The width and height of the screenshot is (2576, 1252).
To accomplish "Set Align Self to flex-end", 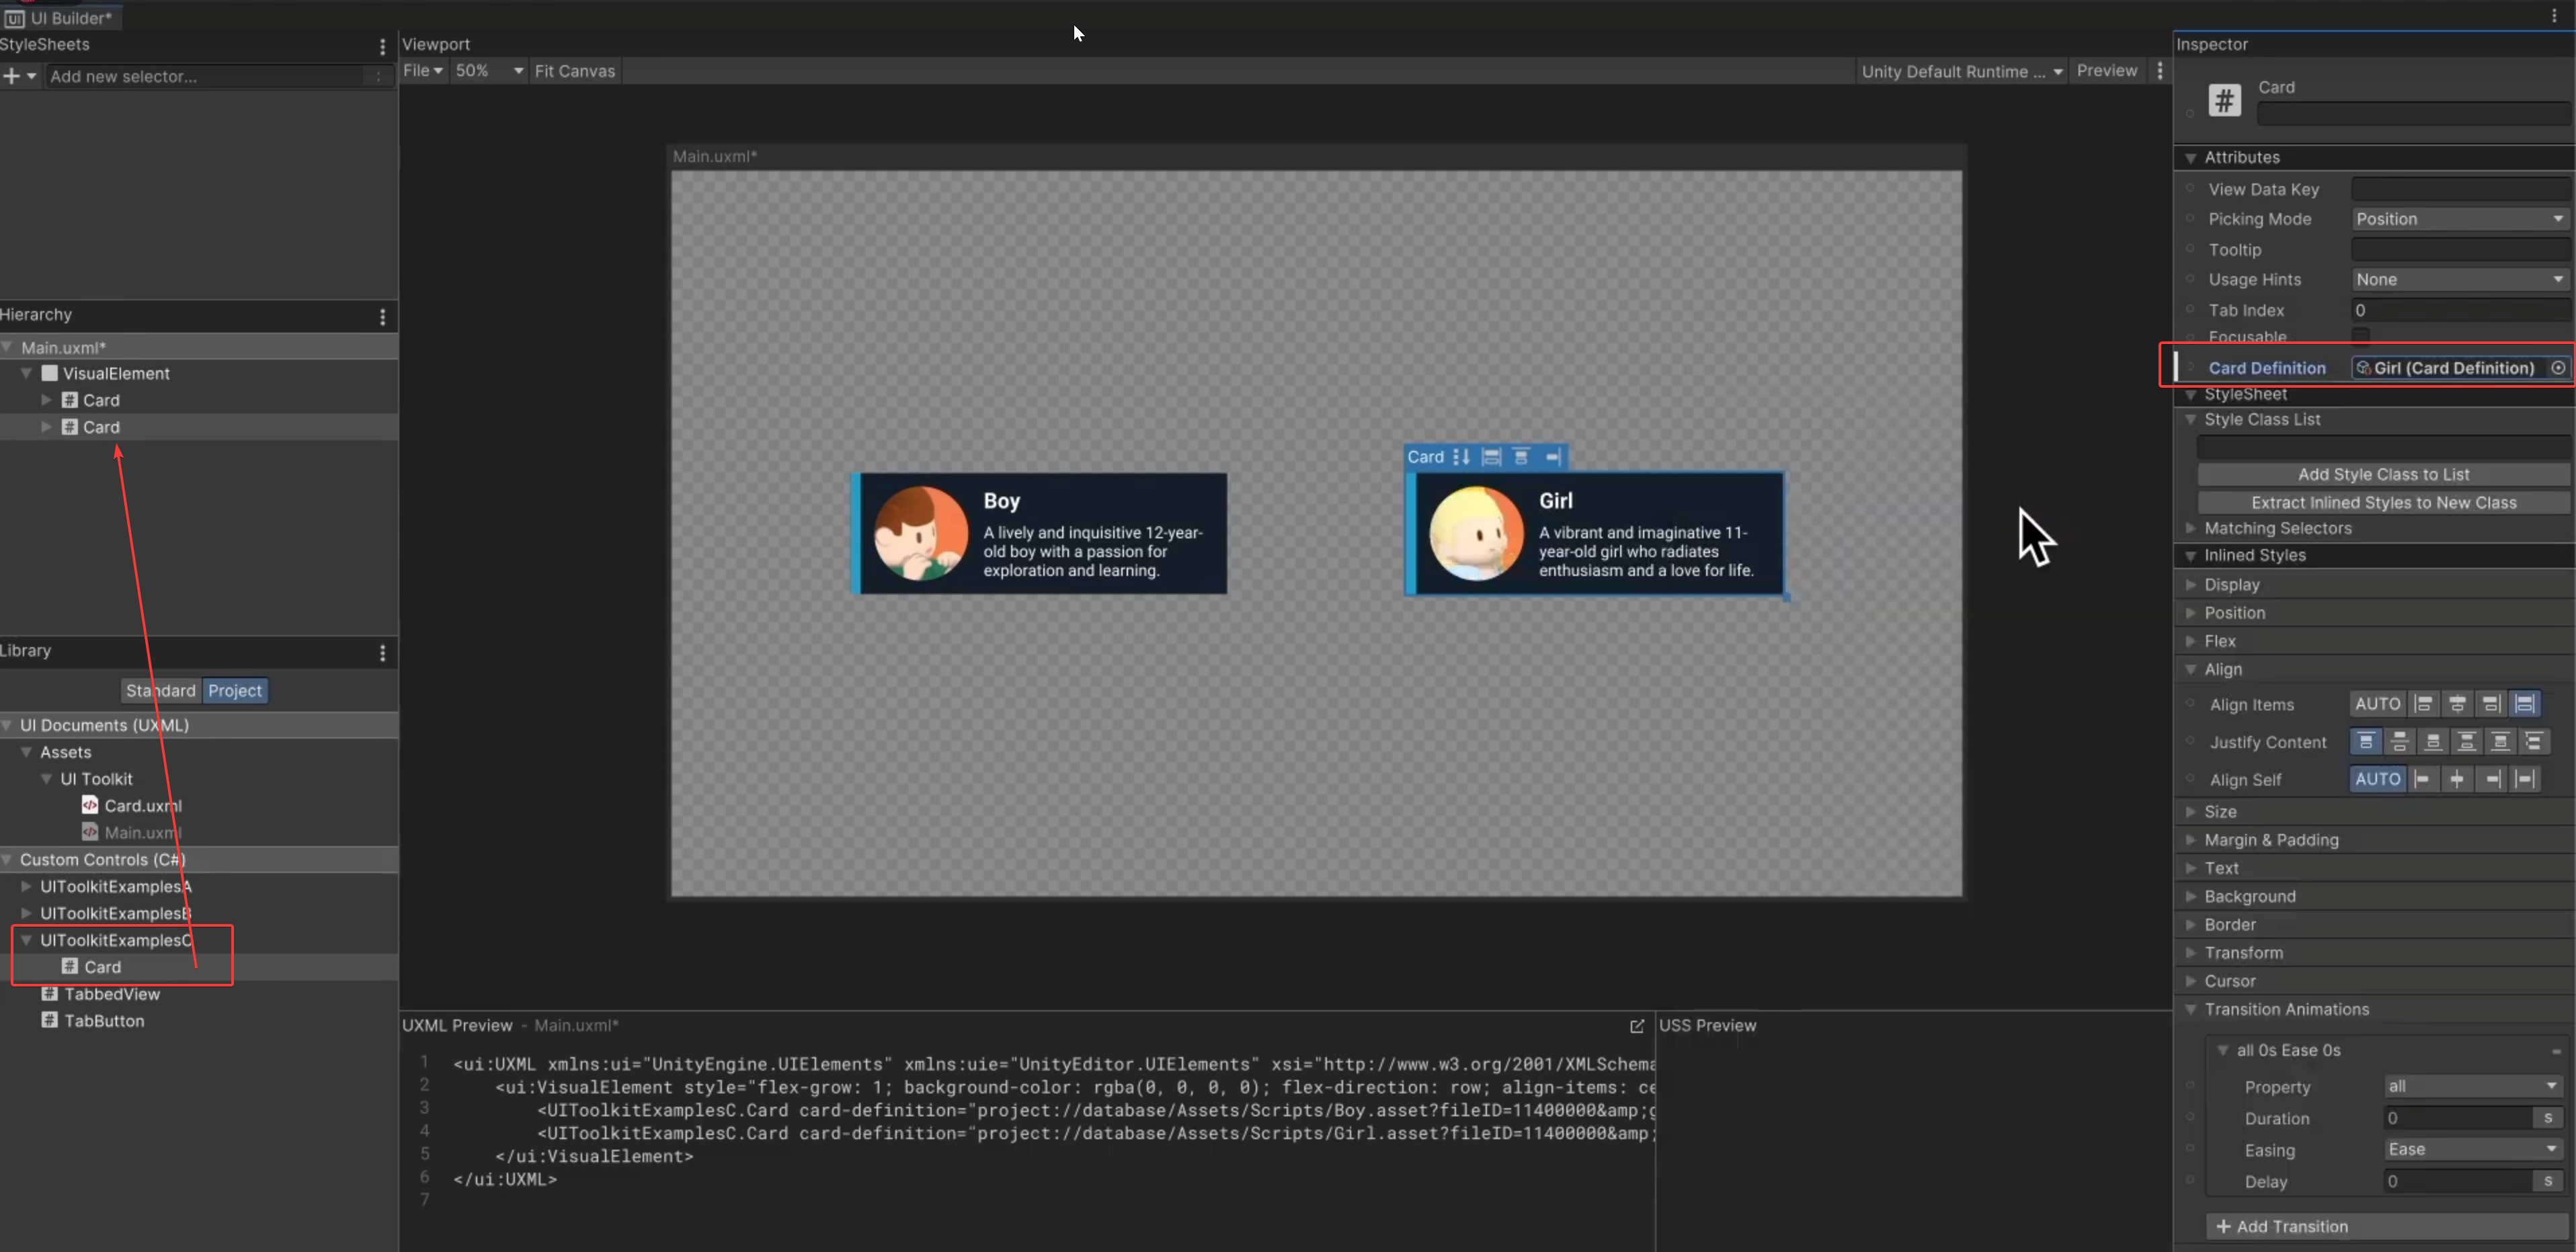I will point(2492,779).
